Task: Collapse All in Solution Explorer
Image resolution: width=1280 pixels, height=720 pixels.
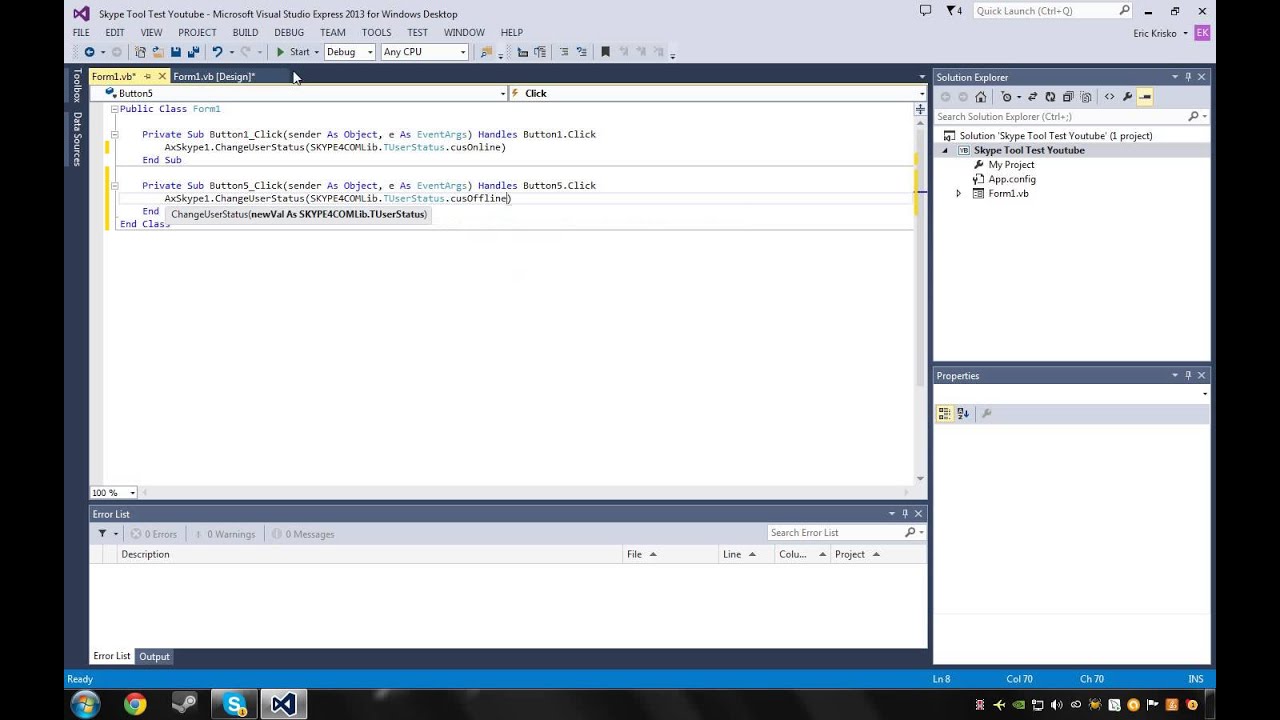Action: click(1068, 97)
